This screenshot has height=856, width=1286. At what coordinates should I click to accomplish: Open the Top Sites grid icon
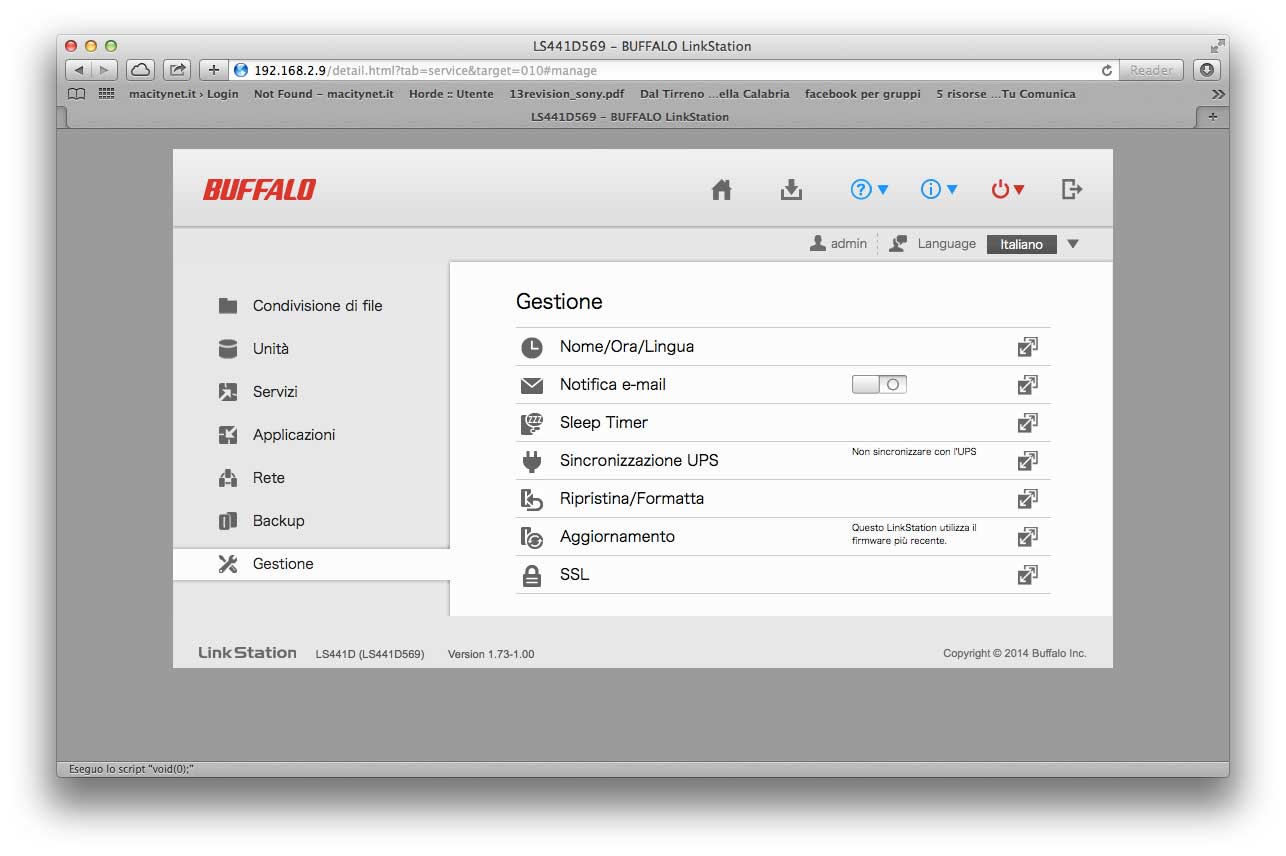coord(106,94)
